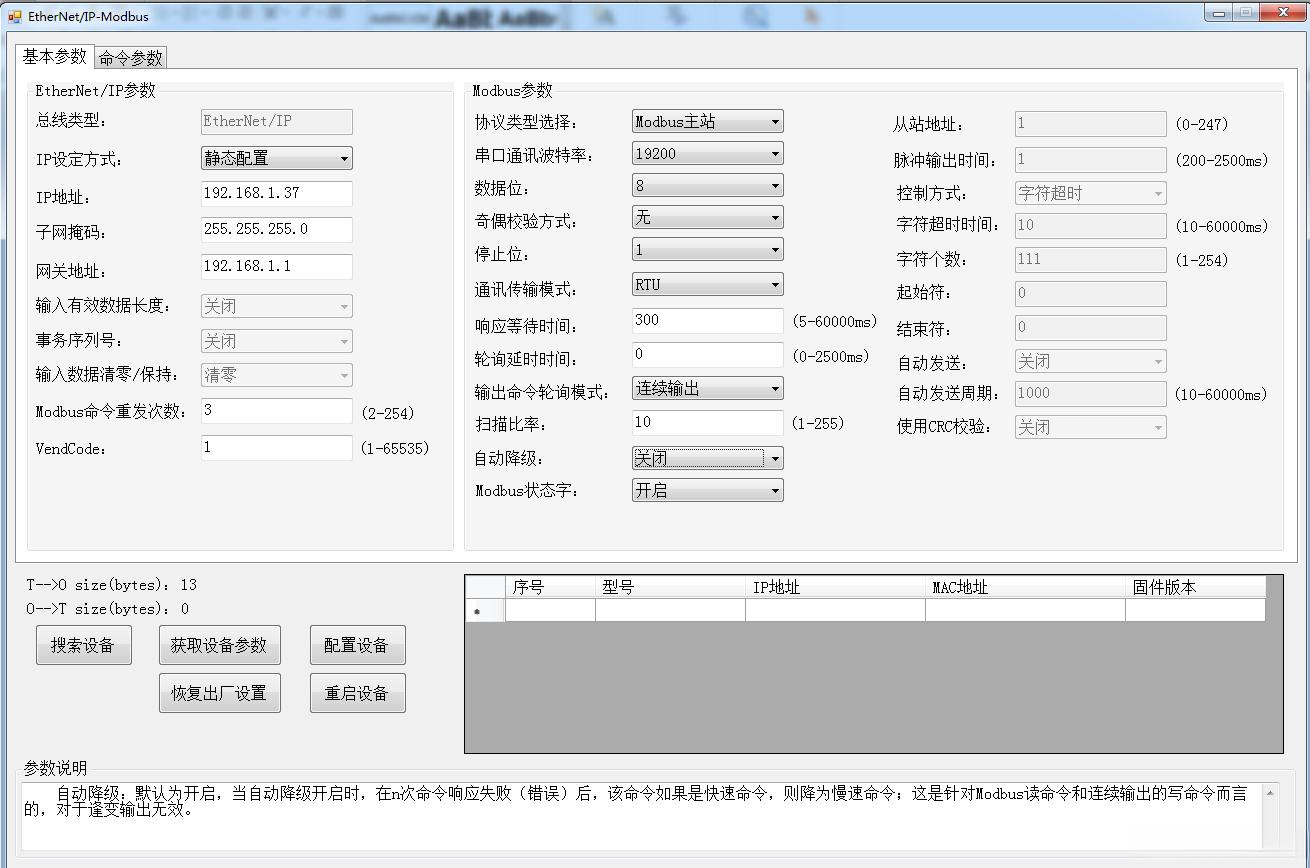Click the 获取设备参数 button
This screenshot has width=1310, height=868.
[219, 646]
